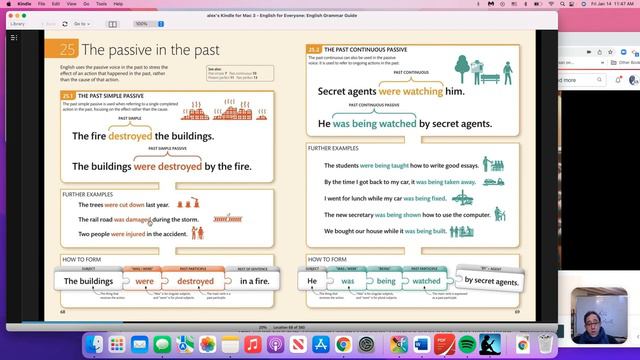
Task: Open the Help menu
Action: [118, 4]
